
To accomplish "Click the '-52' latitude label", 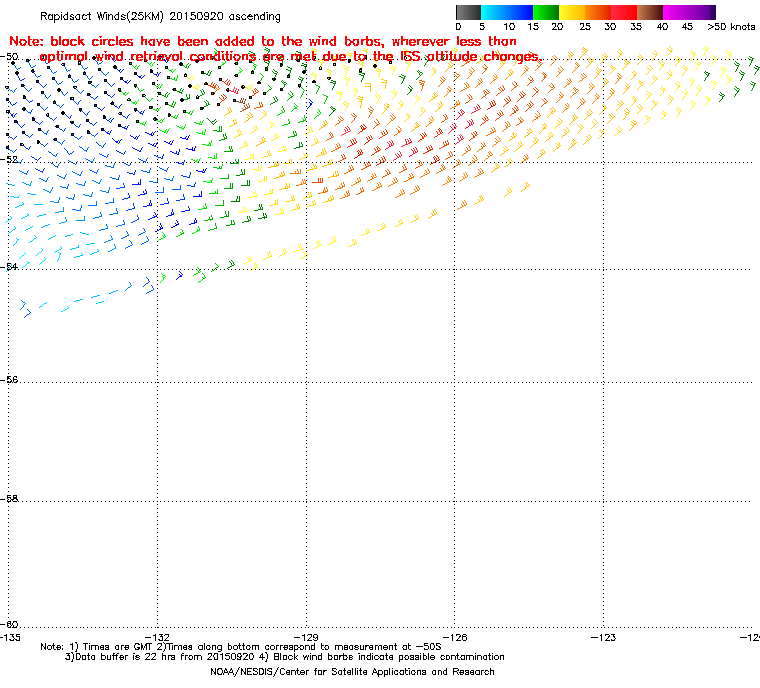I will [9, 160].
